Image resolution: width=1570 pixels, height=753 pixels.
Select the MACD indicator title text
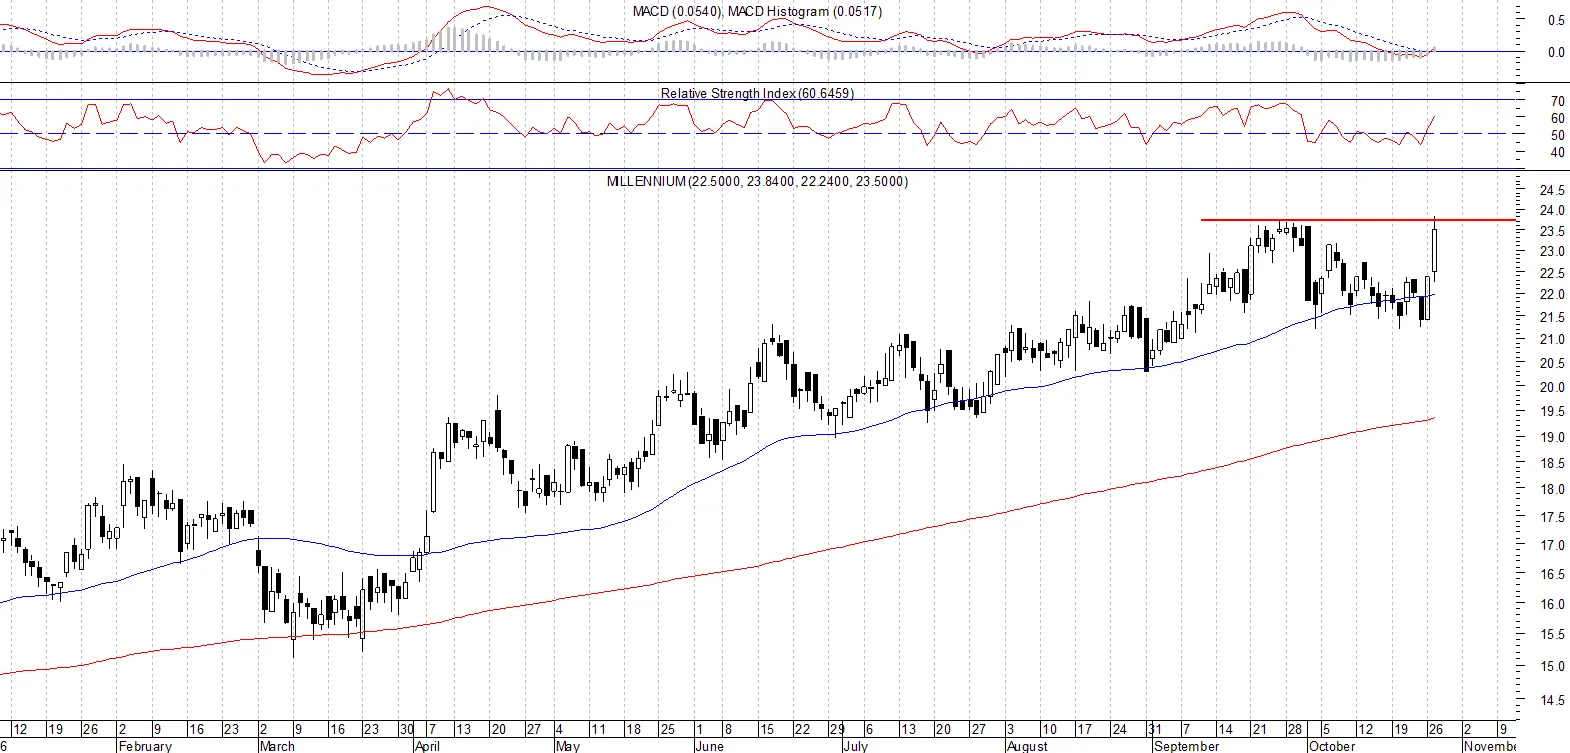point(757,11)
